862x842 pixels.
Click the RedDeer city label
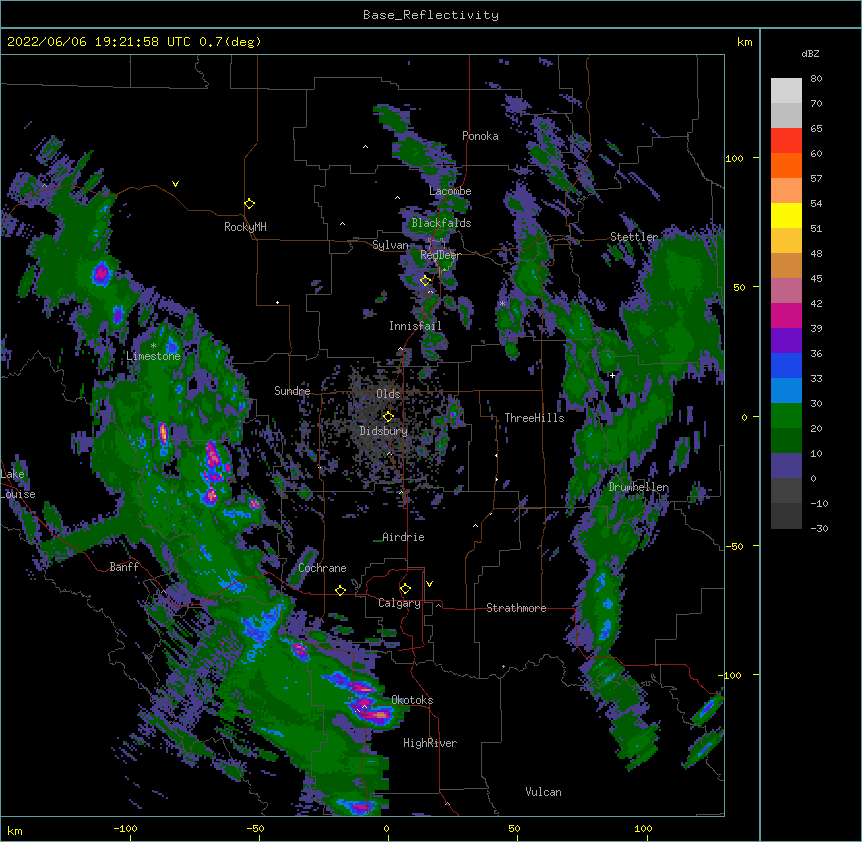440,255
